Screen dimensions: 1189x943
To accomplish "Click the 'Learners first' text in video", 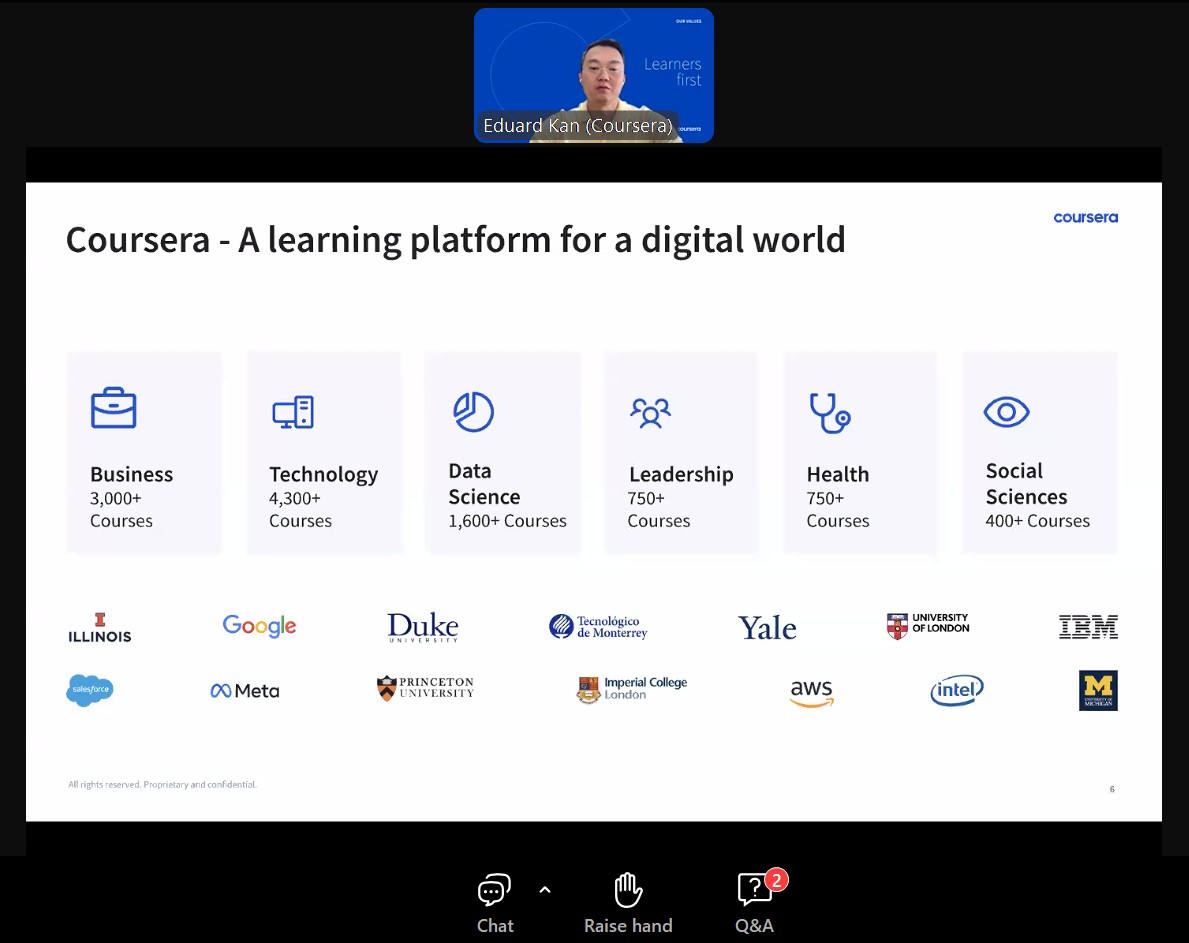I will (x=673, y=72).
